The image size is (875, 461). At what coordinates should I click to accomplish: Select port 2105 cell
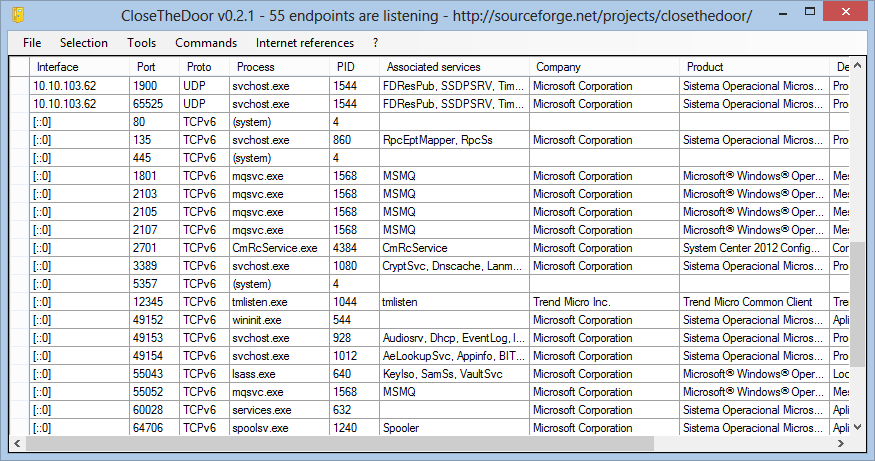[154, 212]
